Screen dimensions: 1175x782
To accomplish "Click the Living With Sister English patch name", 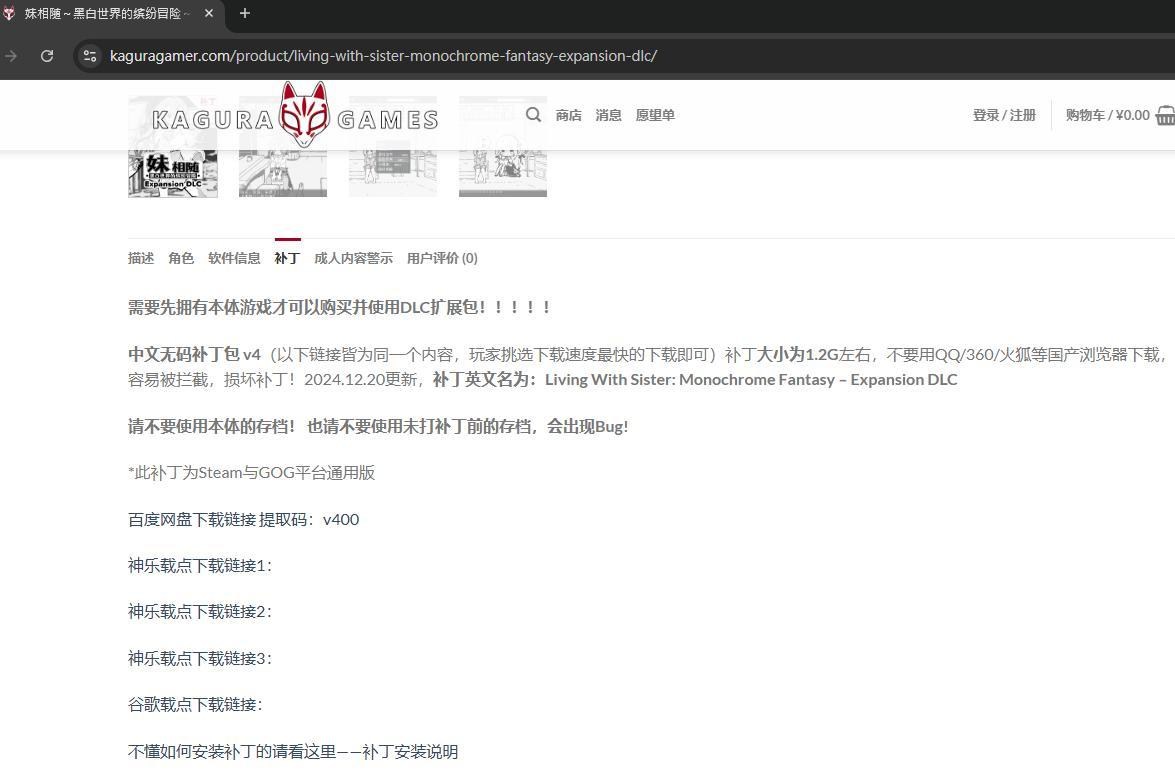I will (751, 380).
